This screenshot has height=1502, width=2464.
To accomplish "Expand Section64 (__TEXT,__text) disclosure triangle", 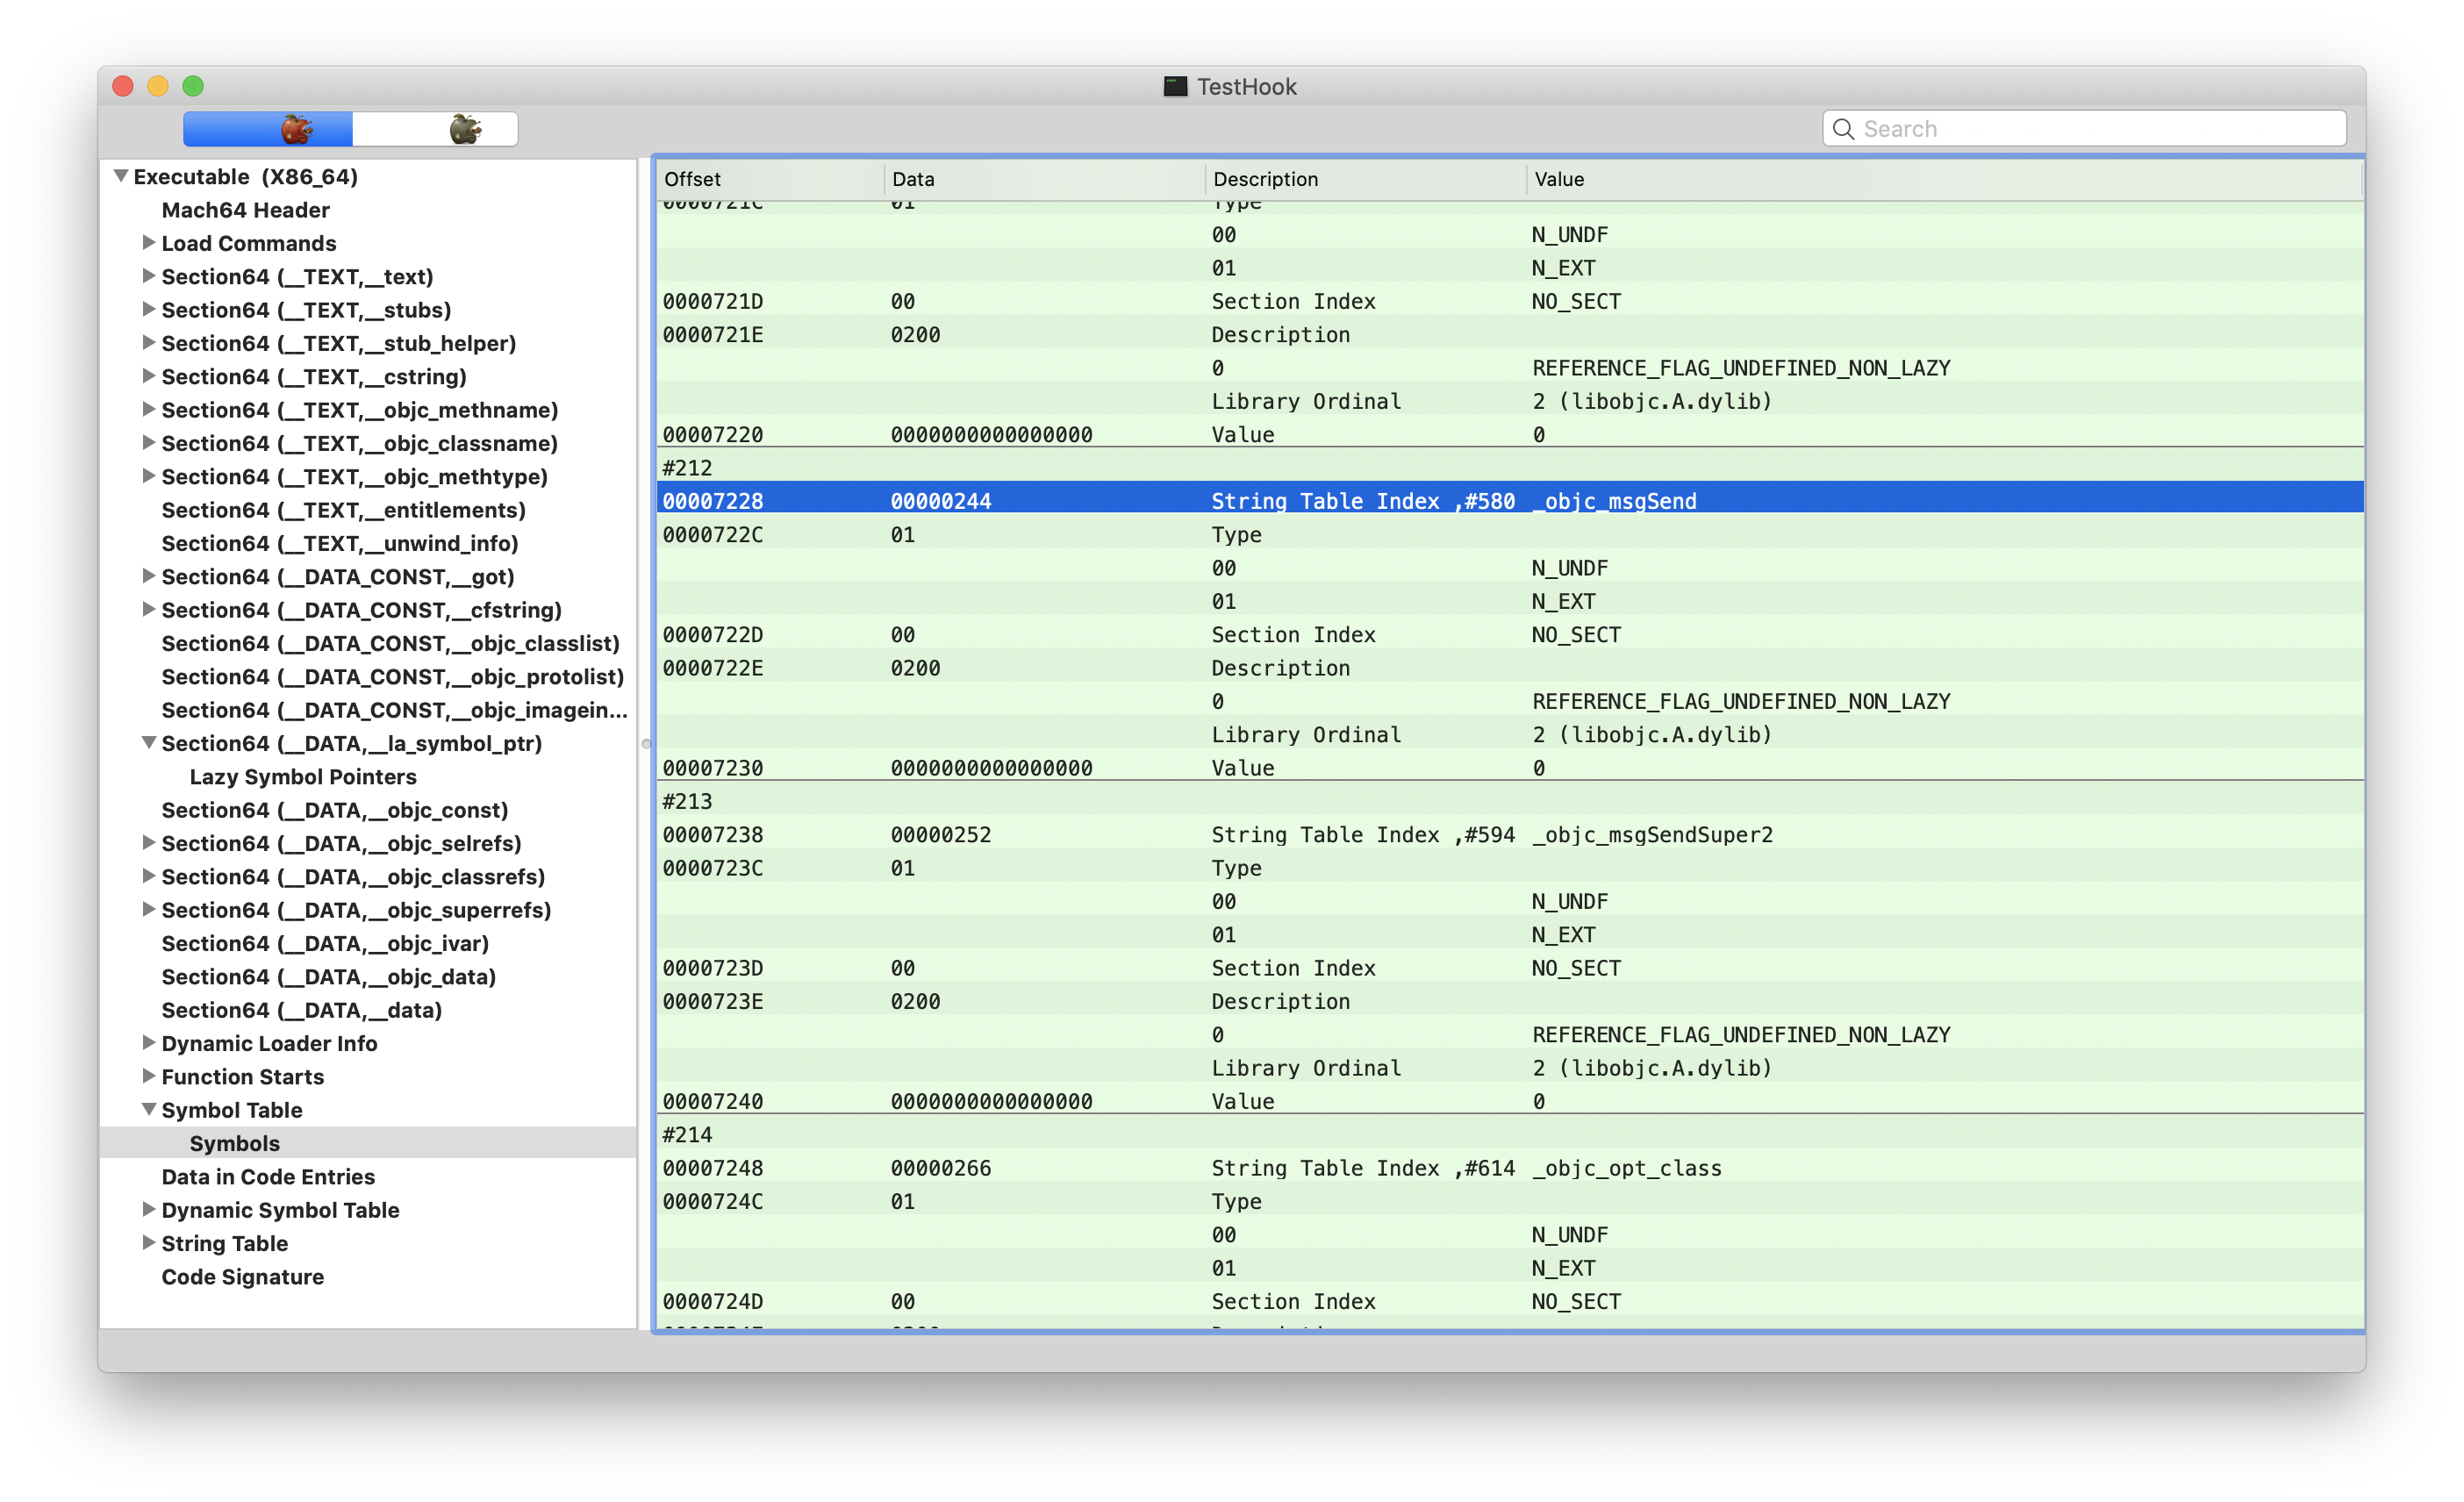I will (x=148, y=276).
